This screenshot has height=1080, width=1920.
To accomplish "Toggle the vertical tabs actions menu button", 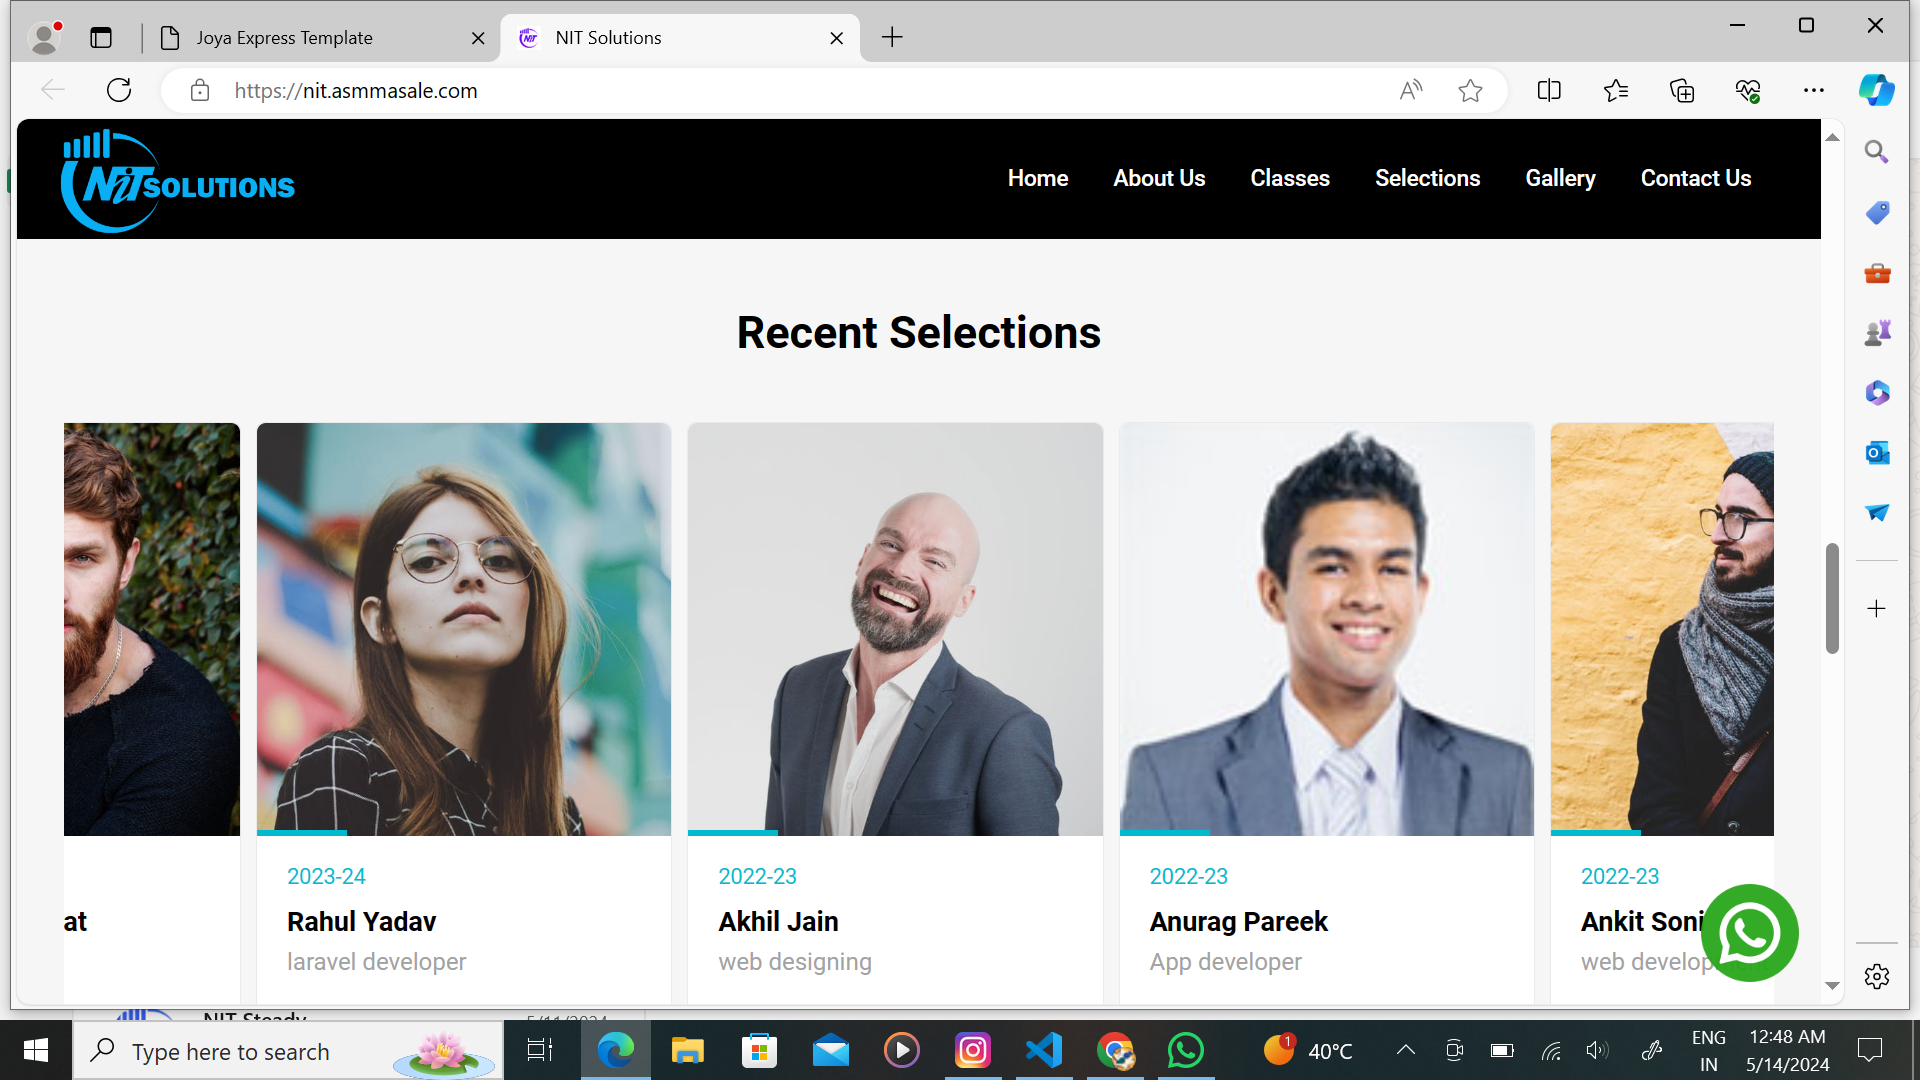I will pos(101,38).
